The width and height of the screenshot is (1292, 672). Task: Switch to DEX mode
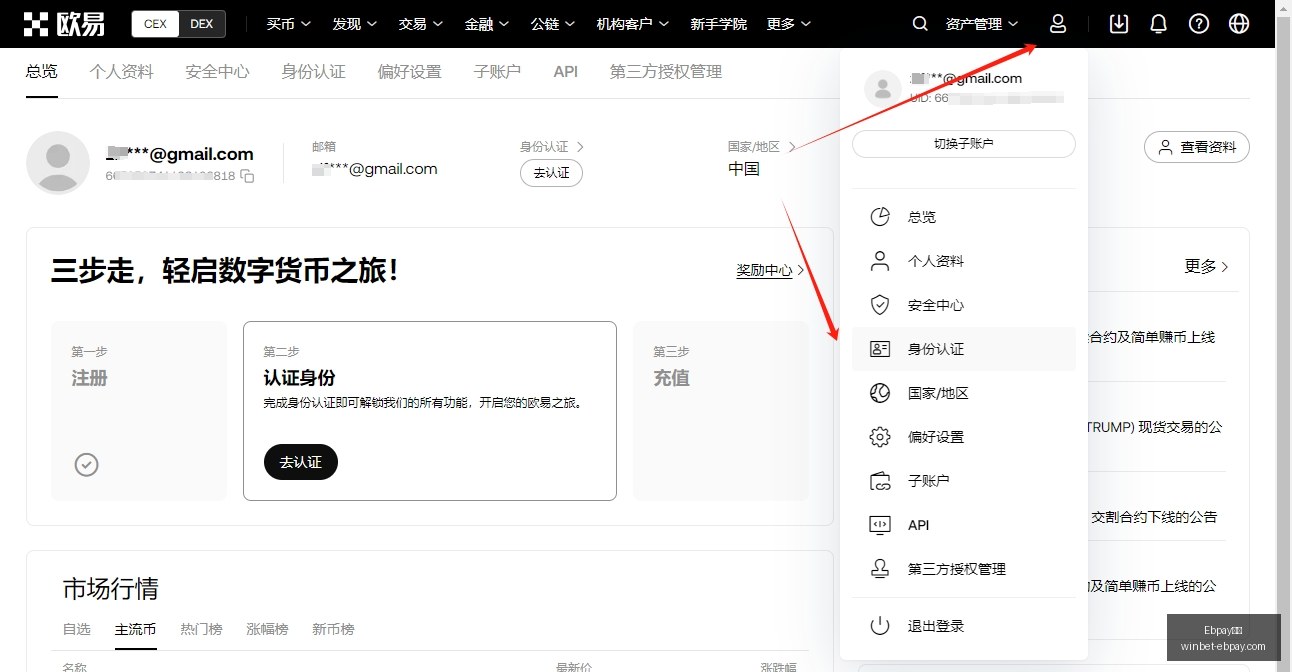(x=202, y=24)
